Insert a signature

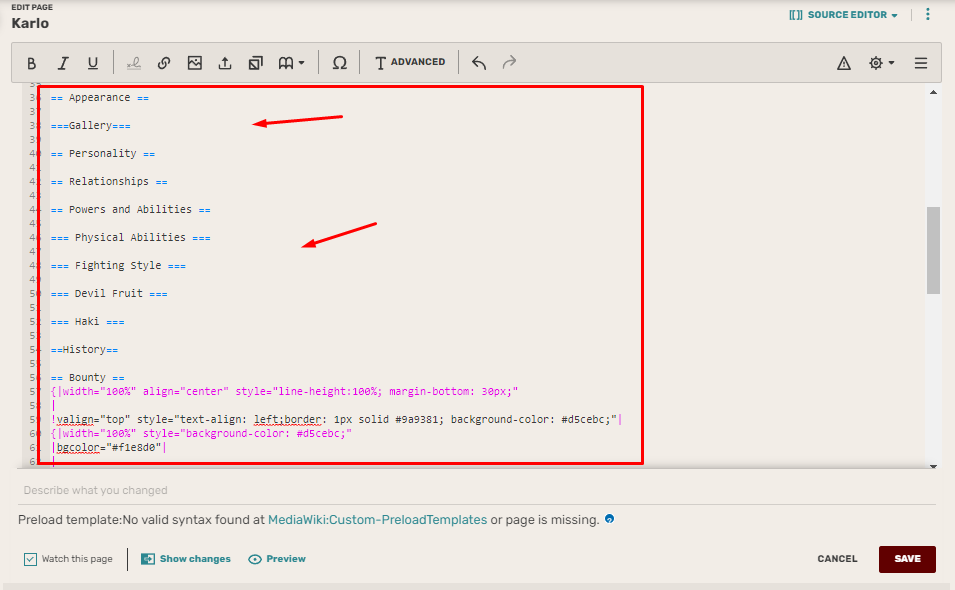133,63
